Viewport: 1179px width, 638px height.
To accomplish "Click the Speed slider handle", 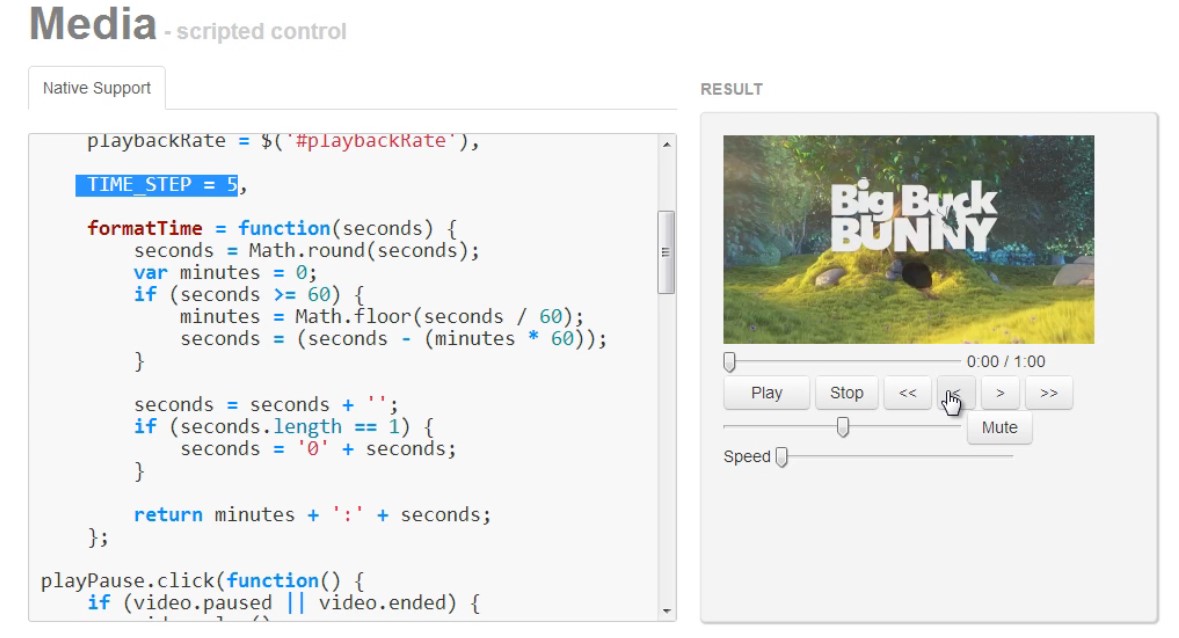I will coord(782,457).
